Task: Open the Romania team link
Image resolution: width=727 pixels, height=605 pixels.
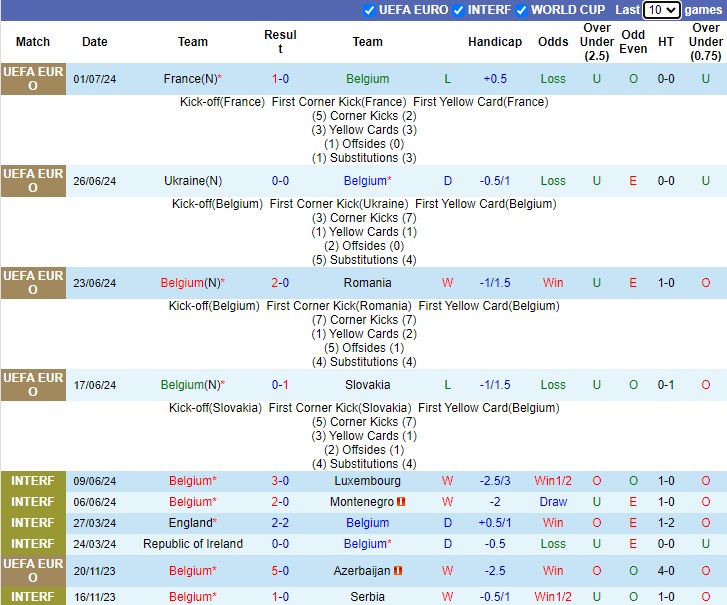Action: click(x=367, y=283)
